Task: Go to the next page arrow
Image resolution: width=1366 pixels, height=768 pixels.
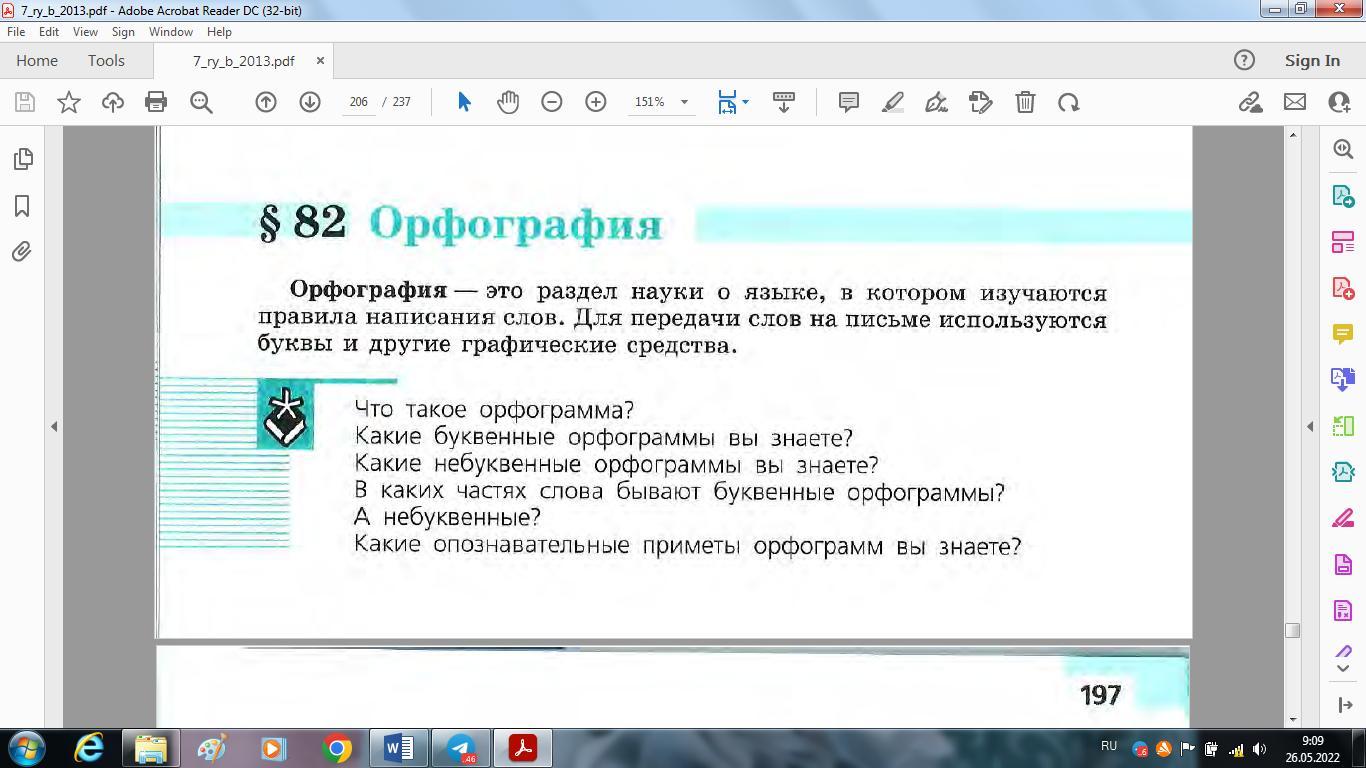Action: [x=310, y=102]
